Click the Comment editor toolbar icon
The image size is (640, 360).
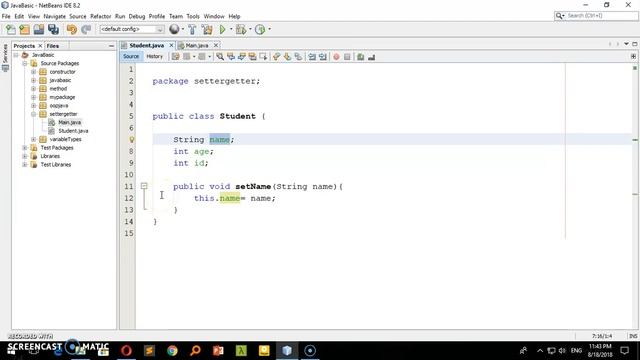click(x=360, y=57)
